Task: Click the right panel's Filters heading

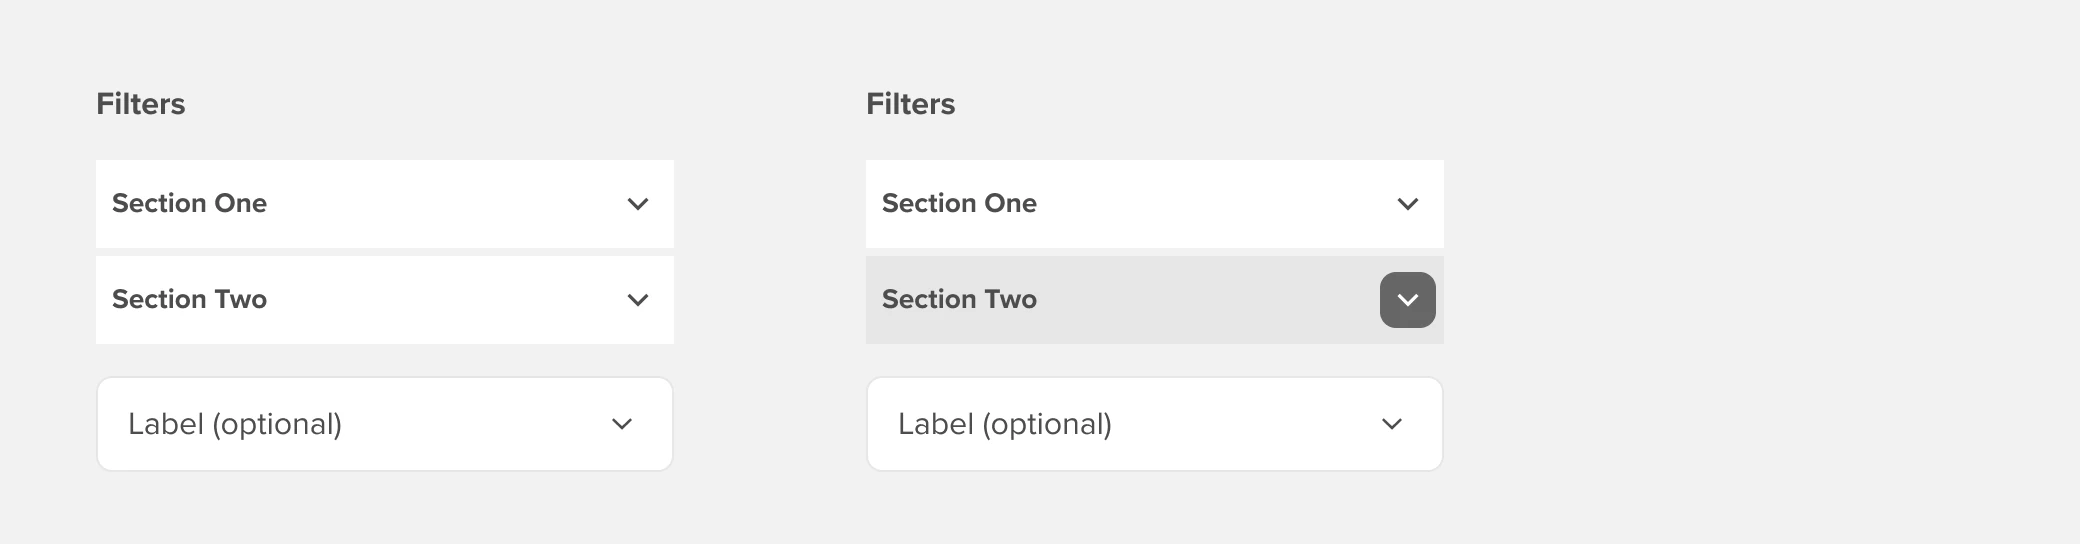Action: 911,104
